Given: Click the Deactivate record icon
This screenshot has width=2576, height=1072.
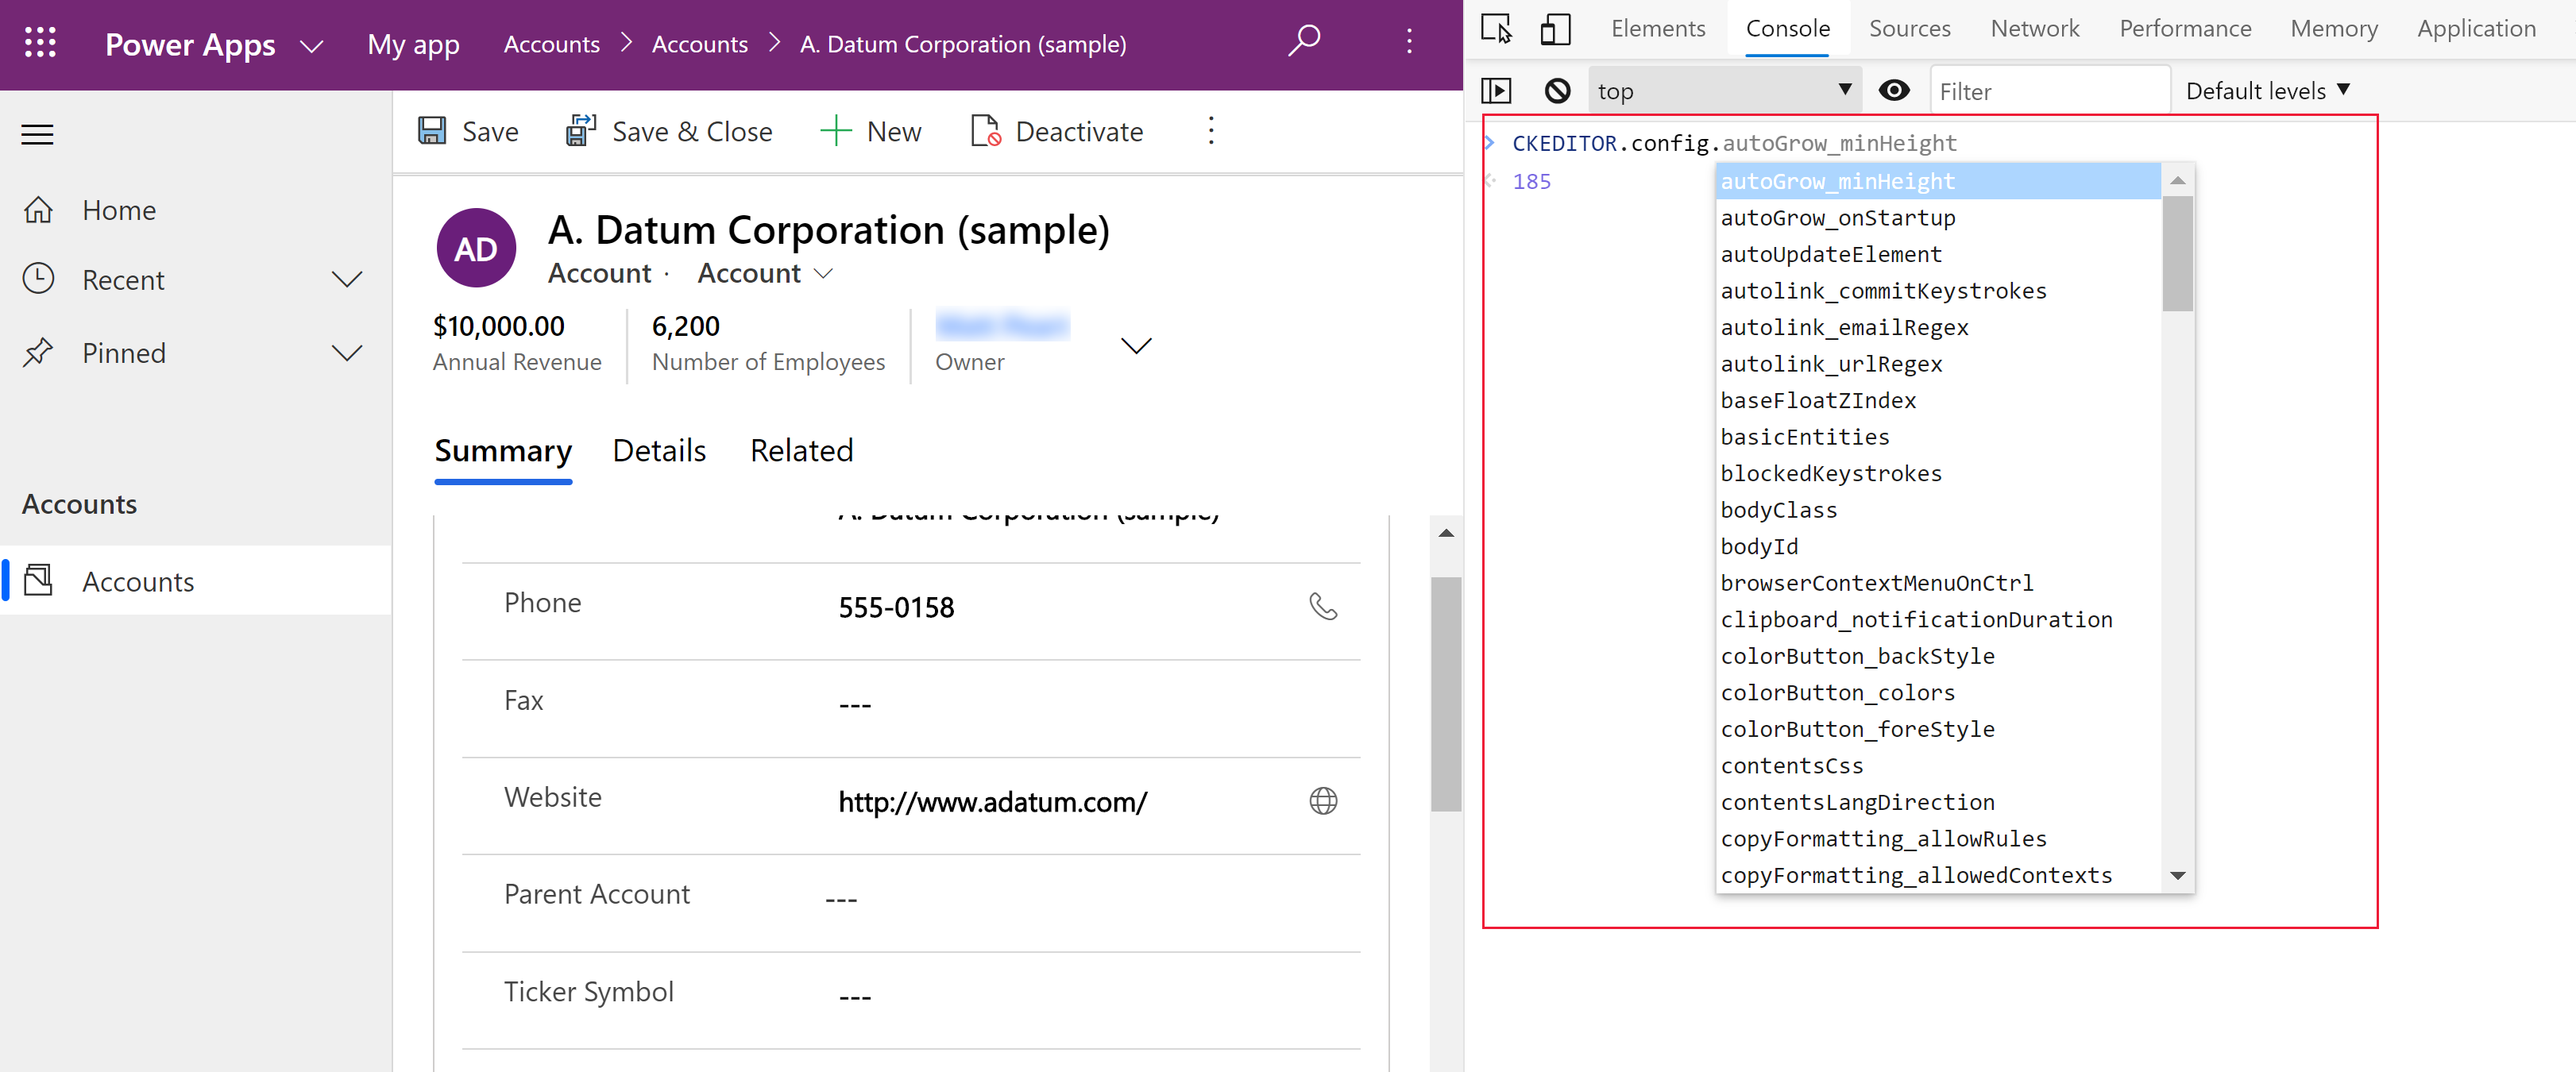Looking at the screenshot, I should pyautogui.click(x=987, y=131).
